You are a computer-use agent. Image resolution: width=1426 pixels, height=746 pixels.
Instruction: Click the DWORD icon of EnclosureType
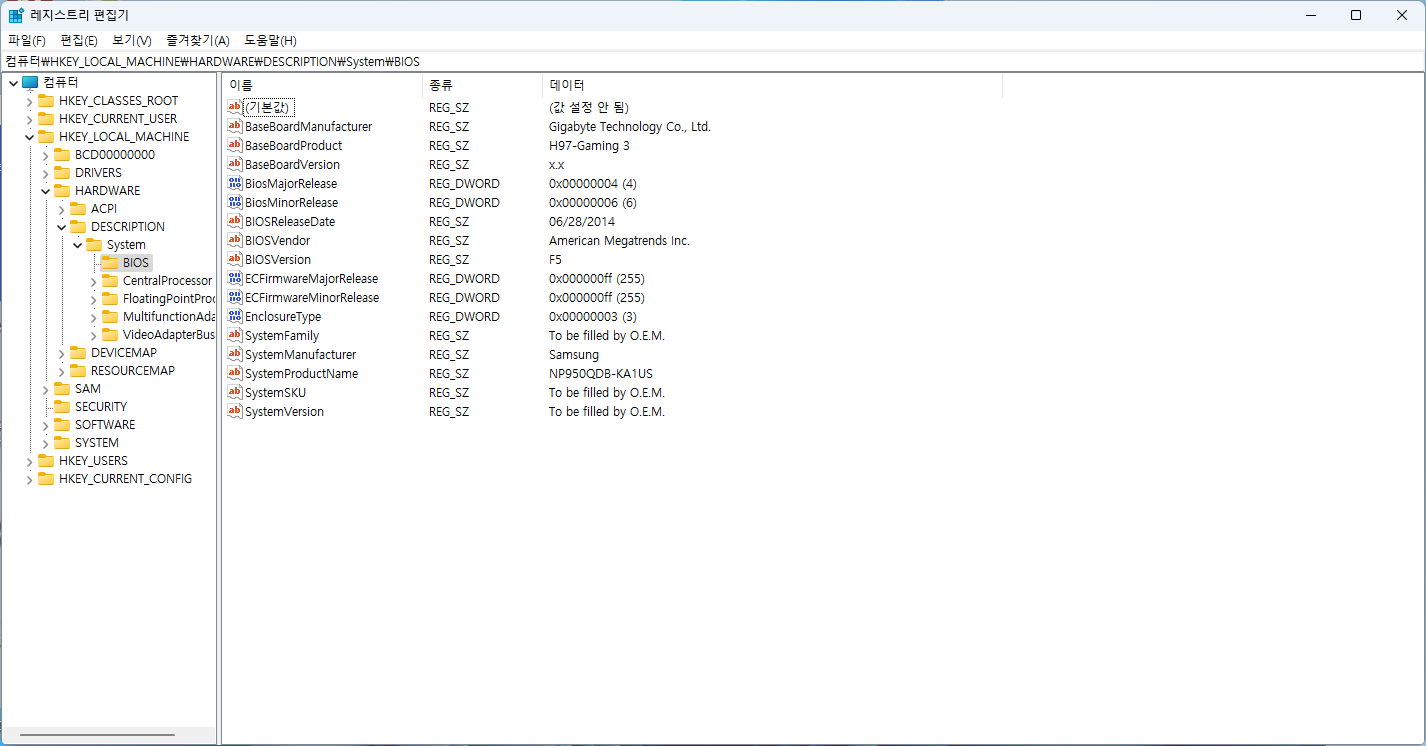pyautogui.click(x=235, y=316)
